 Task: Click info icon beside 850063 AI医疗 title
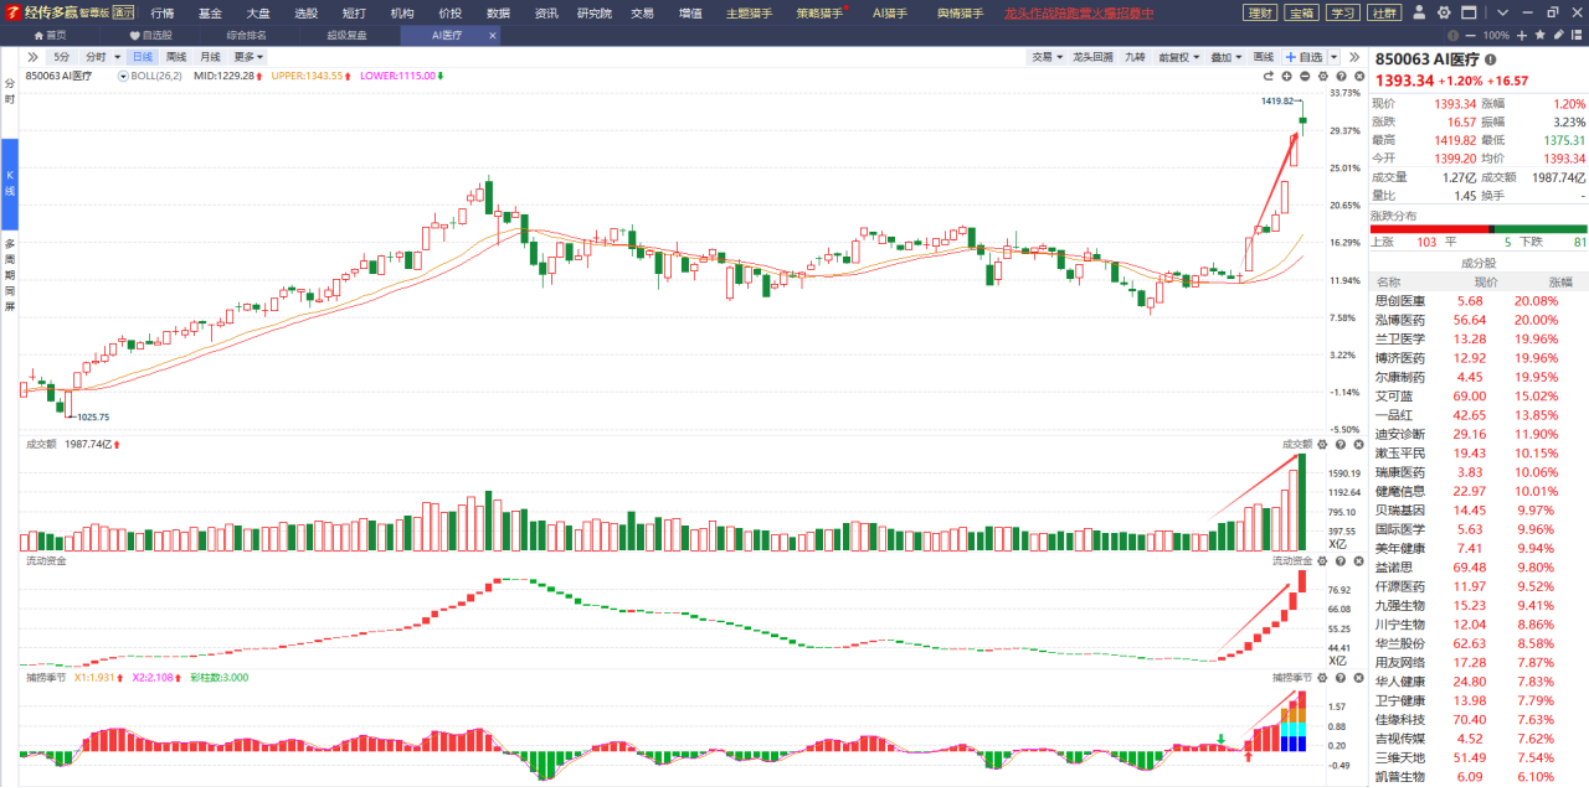1490,60
